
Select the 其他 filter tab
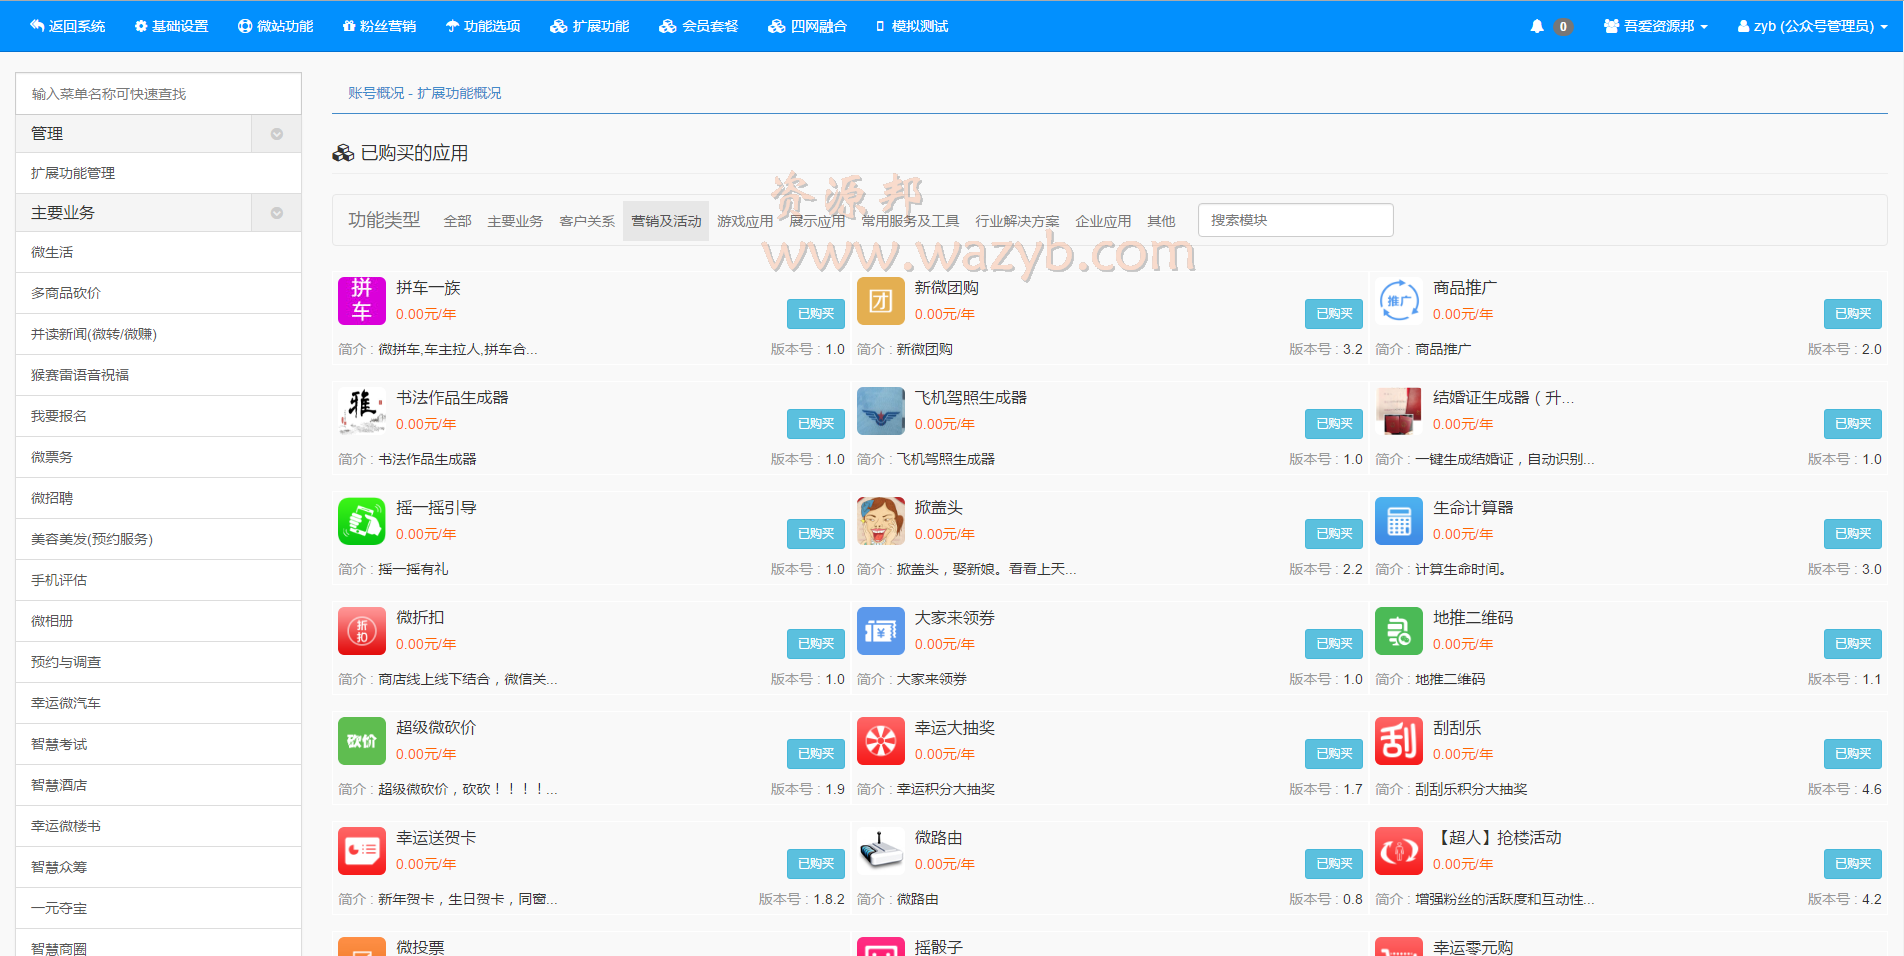point(1161,221)
